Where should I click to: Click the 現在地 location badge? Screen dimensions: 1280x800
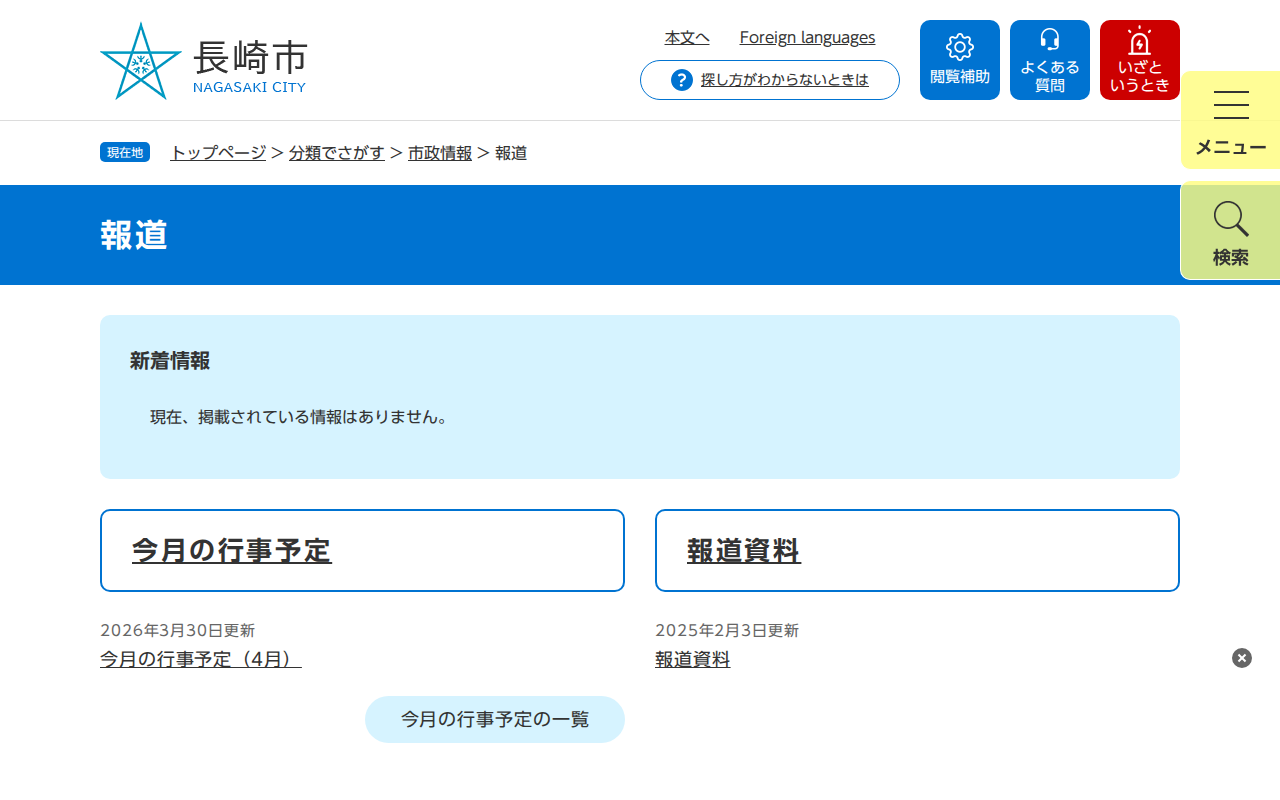point(124,151)
